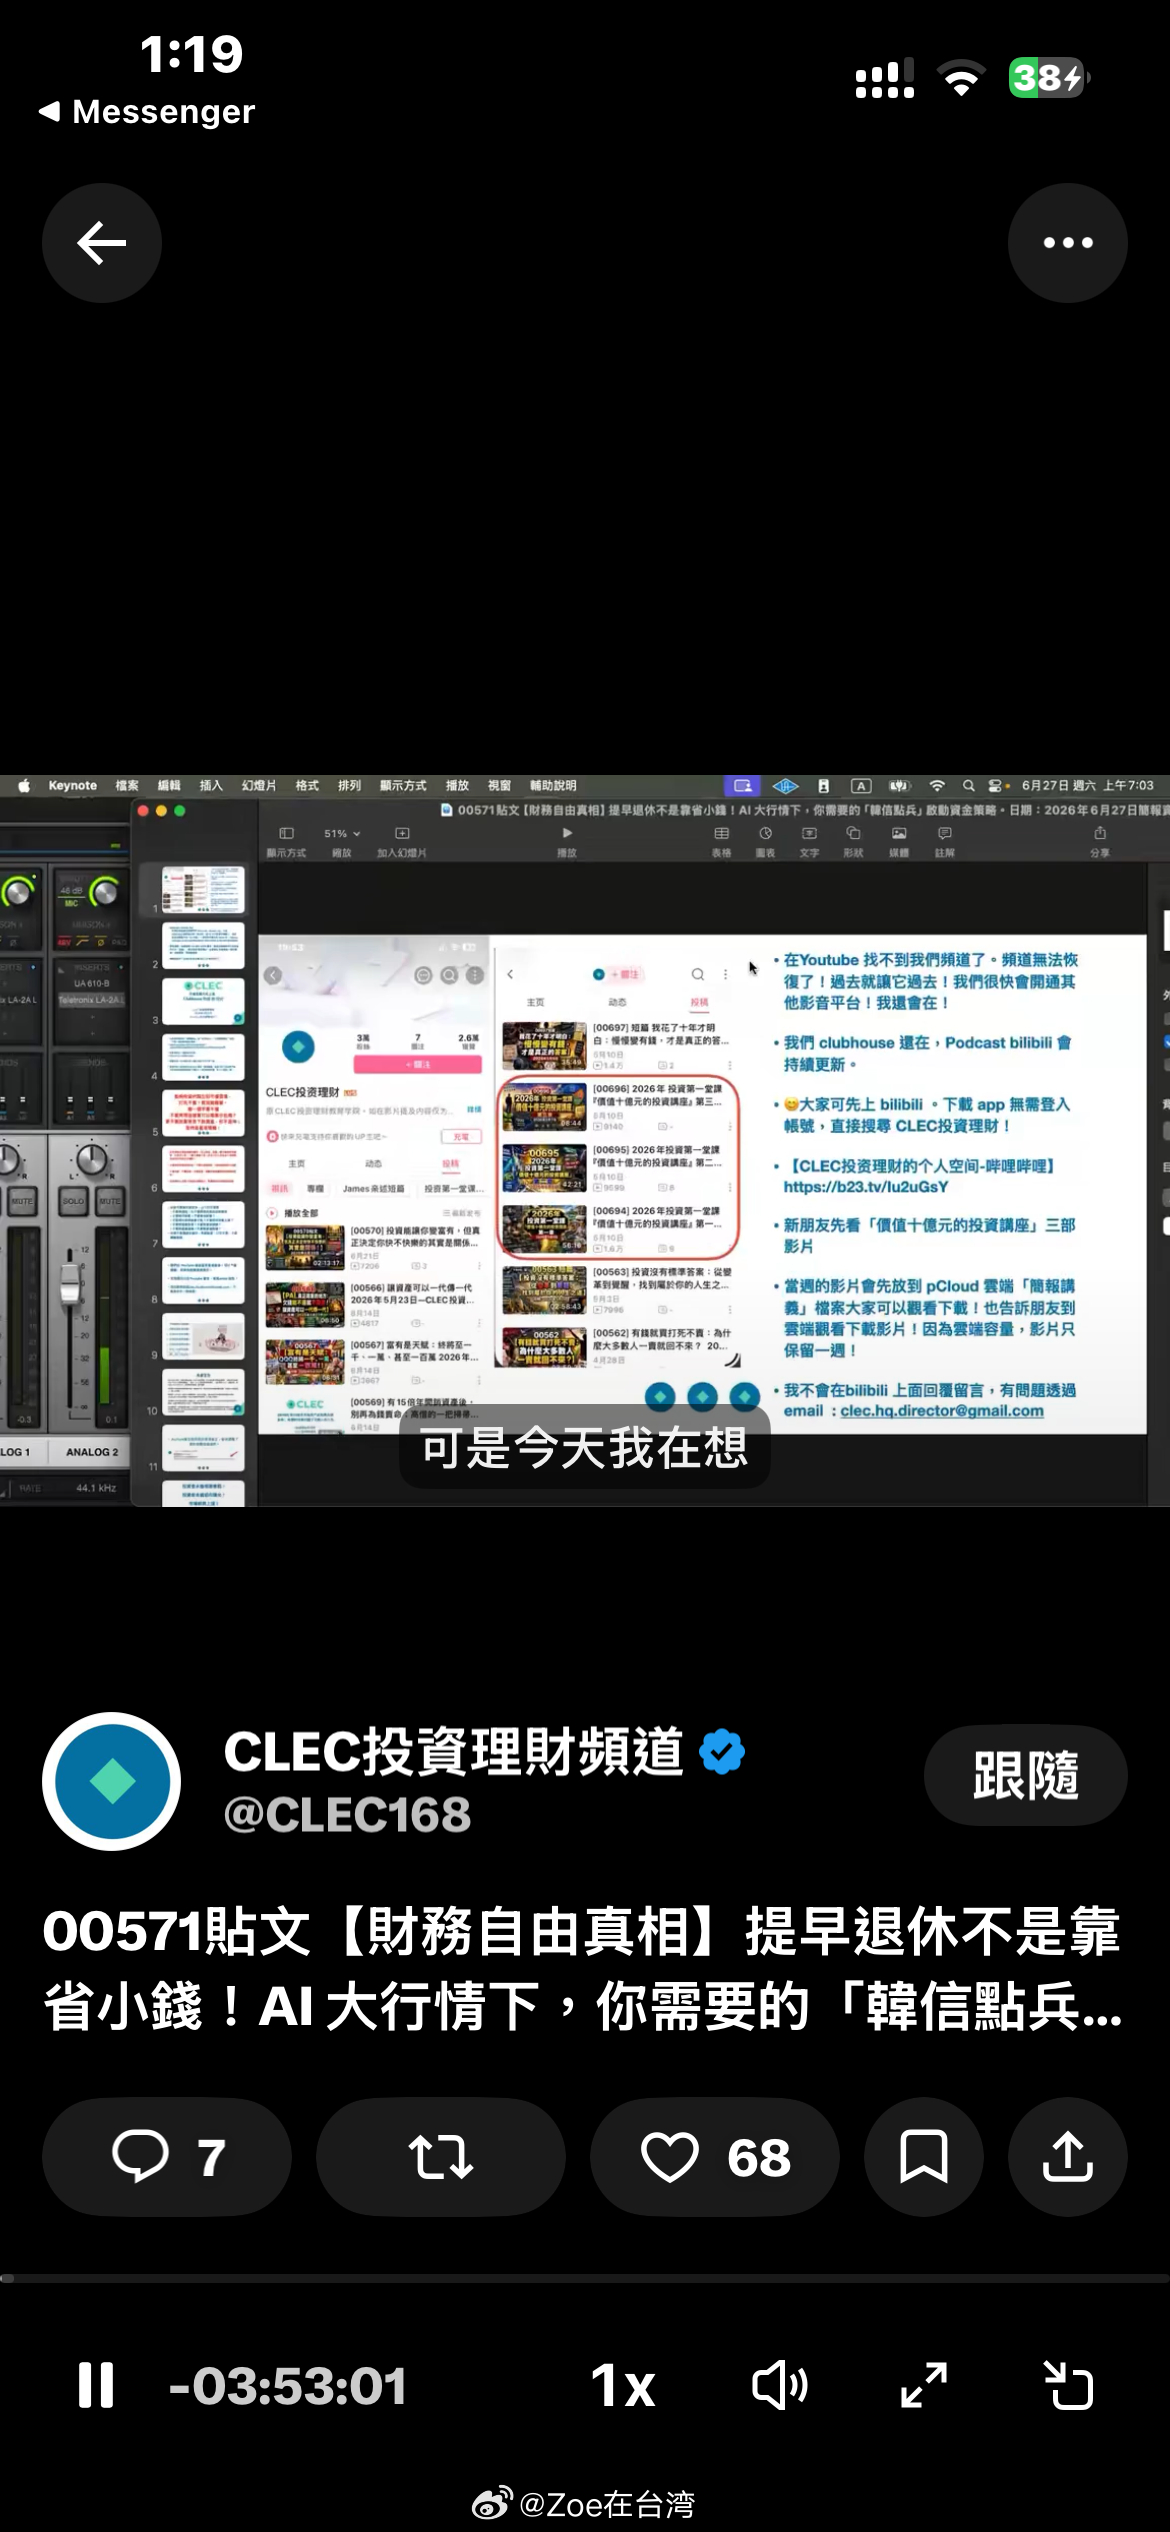Repost with the retweet arrows icon
The width and height of the screenshot is (1170, 2532).
(x=441, y=2157)
